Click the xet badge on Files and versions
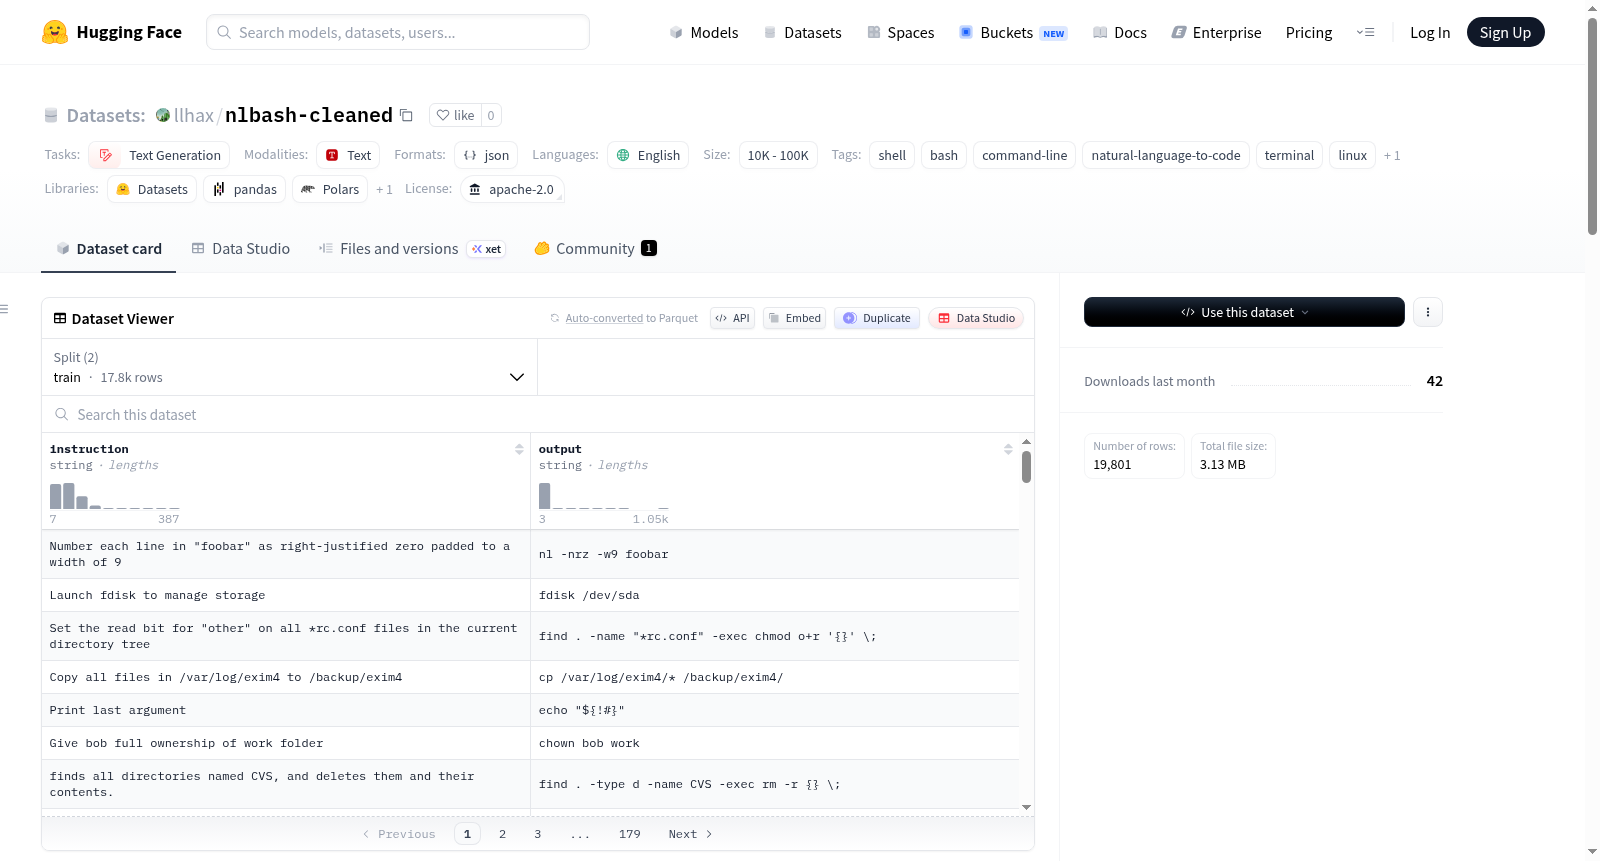This screenshot has height=861, width=1600. pyautogui.click(x=487, y=249)
